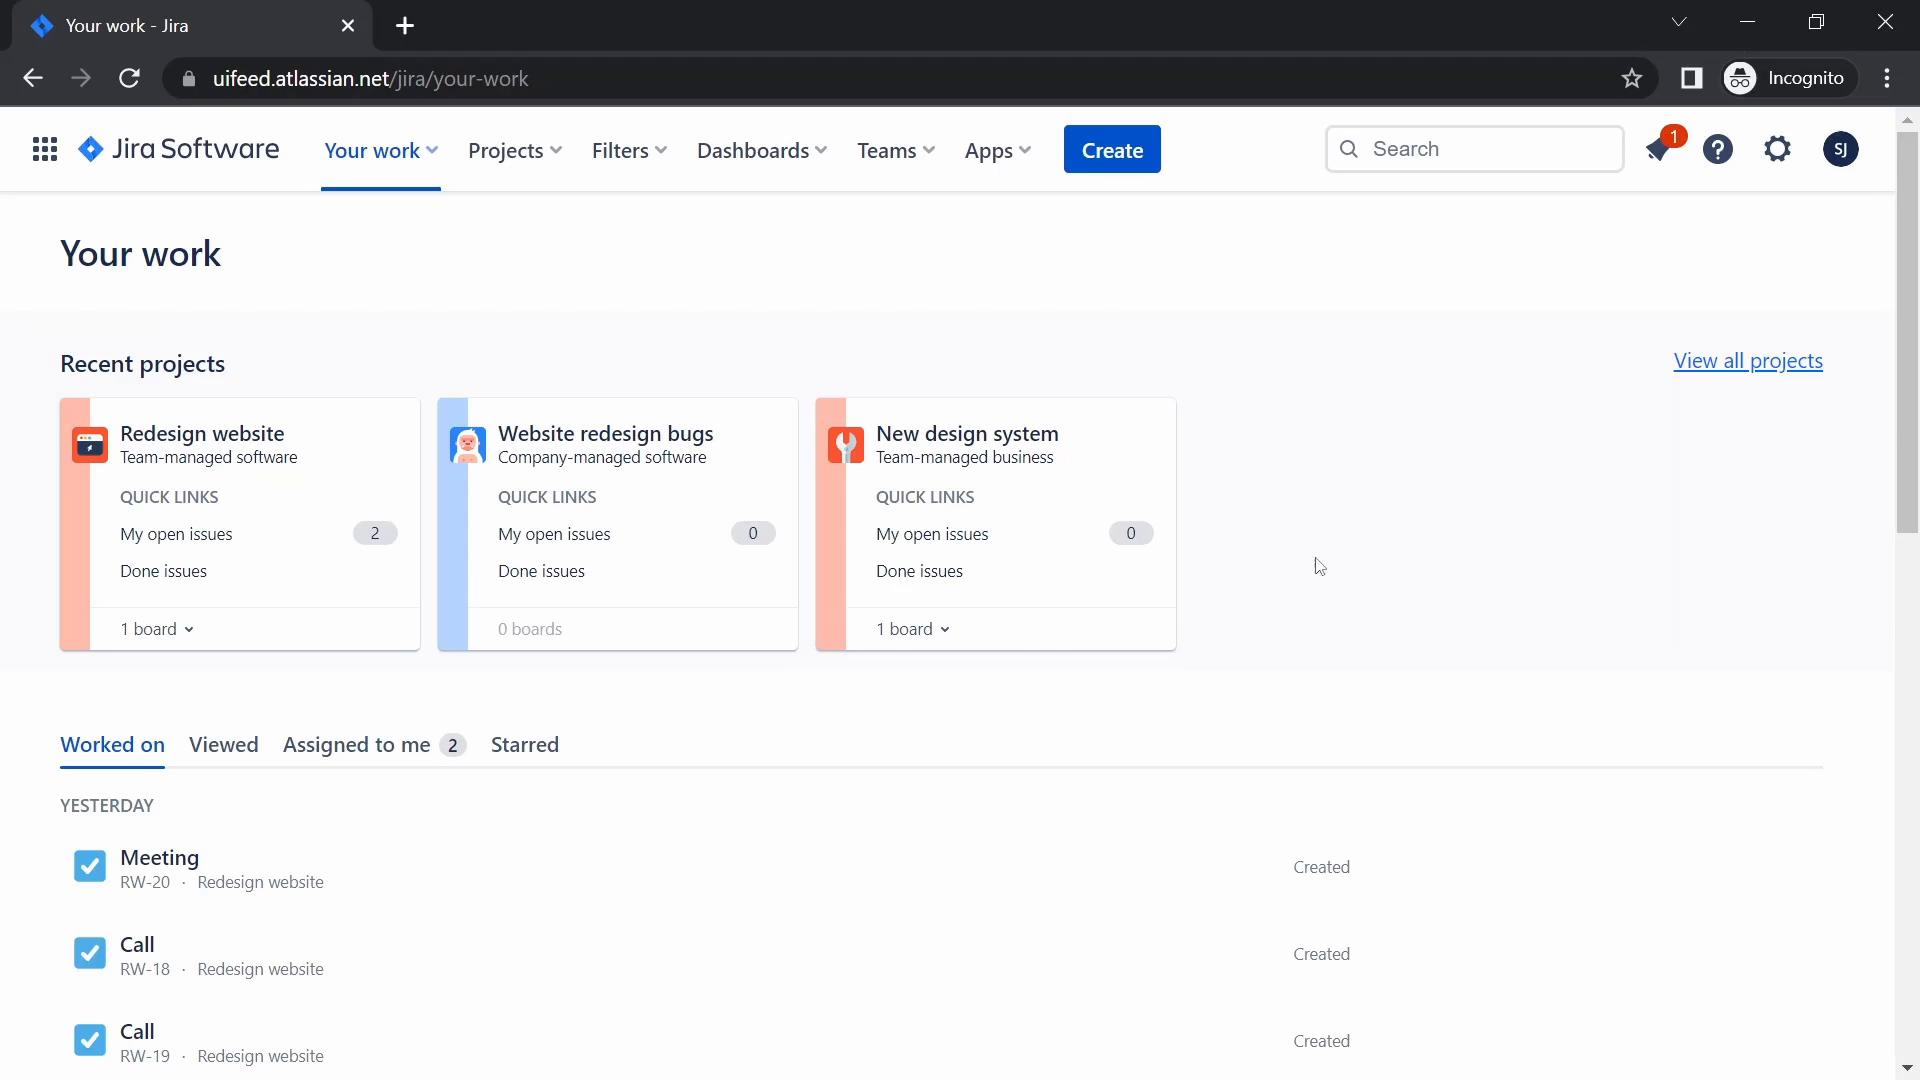Screen dimensions: 1920x1080
Task: Toggle the Meeting task checkbox
Action: [90, 865]
